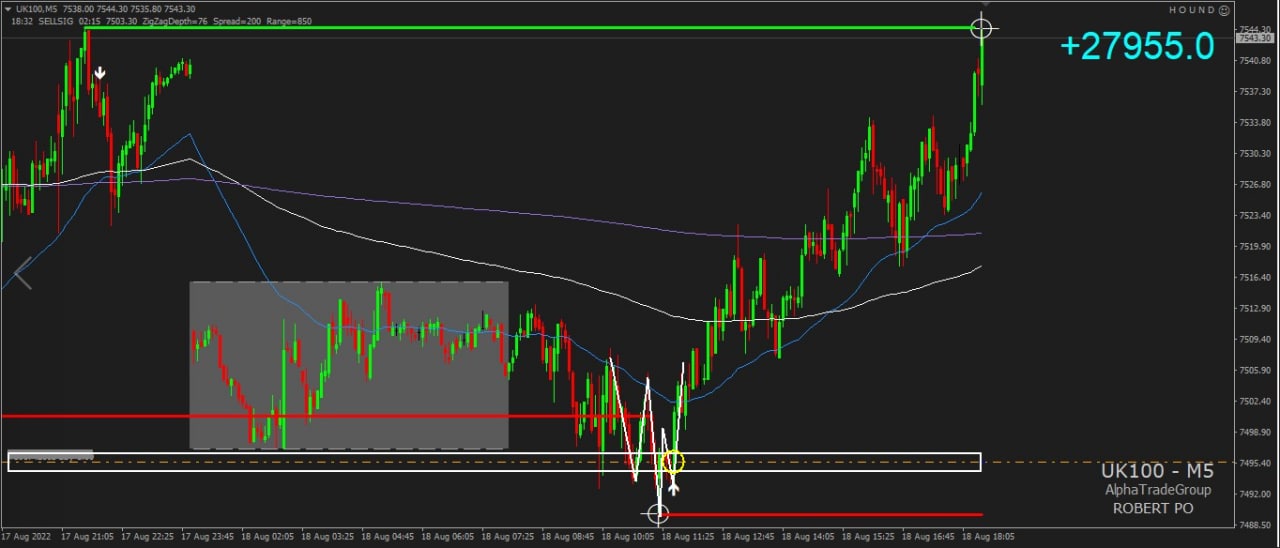Click the +27955.0 profit label
Screen dimensions: 1280x548
tap(1137, 46)
